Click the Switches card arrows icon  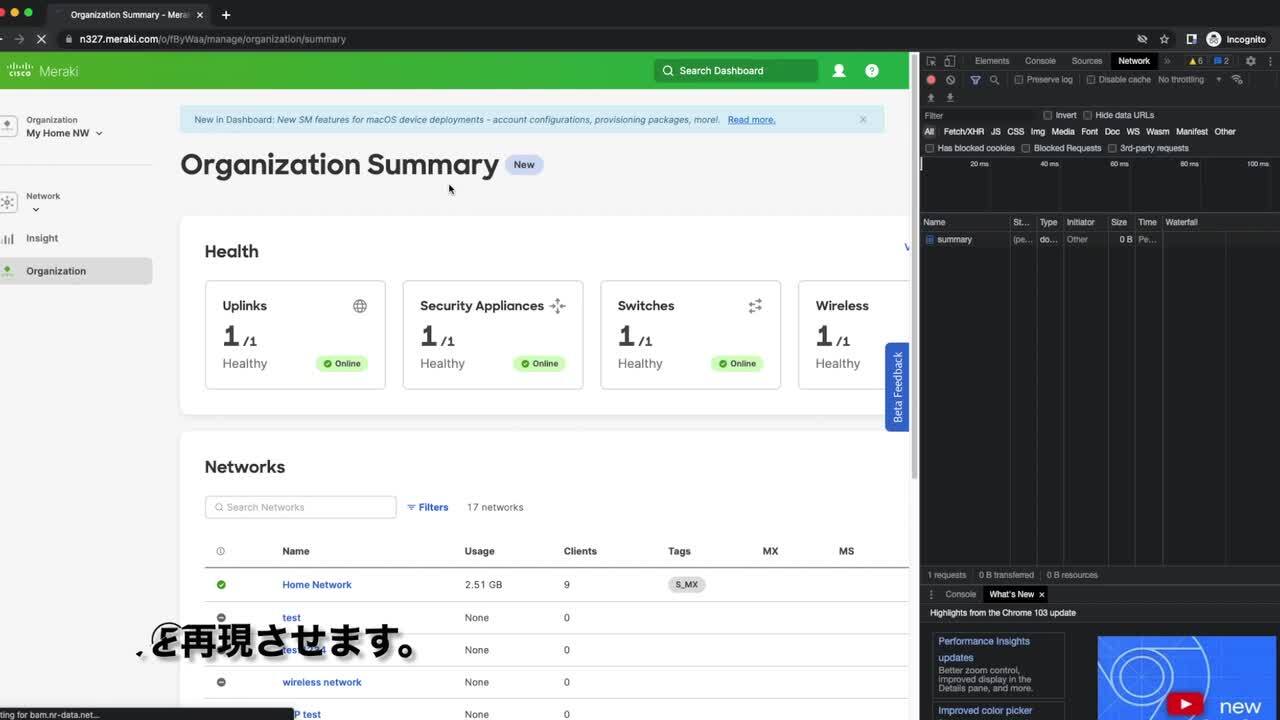click(755, 306)
